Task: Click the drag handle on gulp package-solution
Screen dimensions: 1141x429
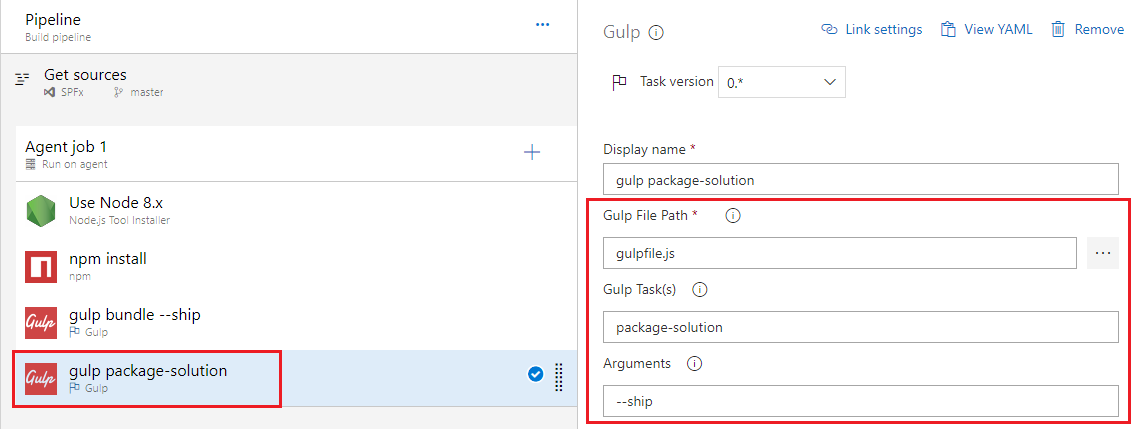Action: [558, 376]
